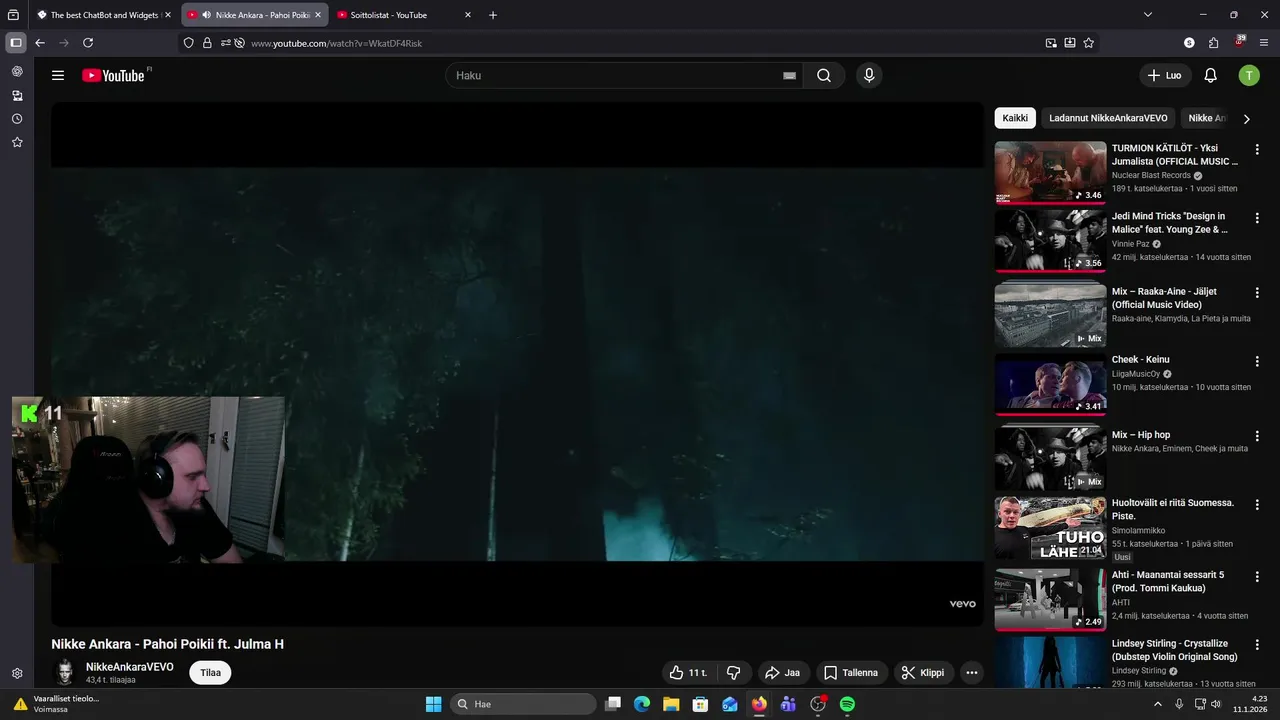Open the YouTube guide hamburger menu
1280x720 pixels.
[58, 75]
